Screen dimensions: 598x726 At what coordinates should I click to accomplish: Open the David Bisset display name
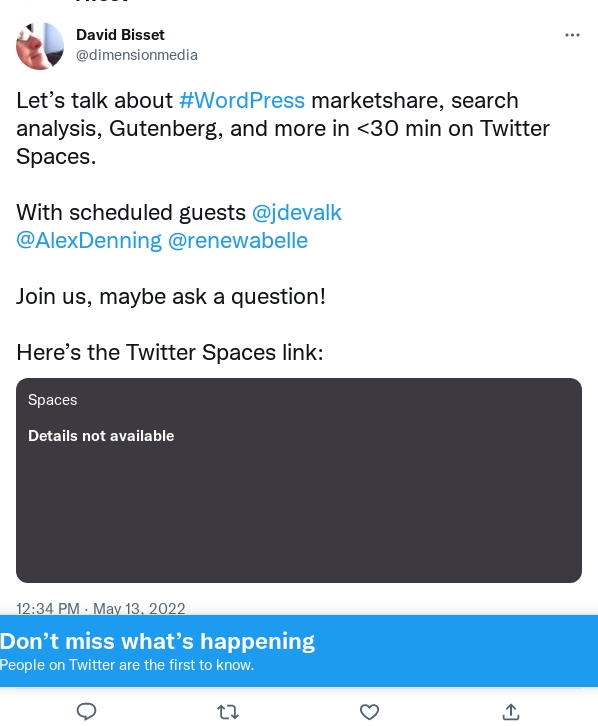point(120,35)
